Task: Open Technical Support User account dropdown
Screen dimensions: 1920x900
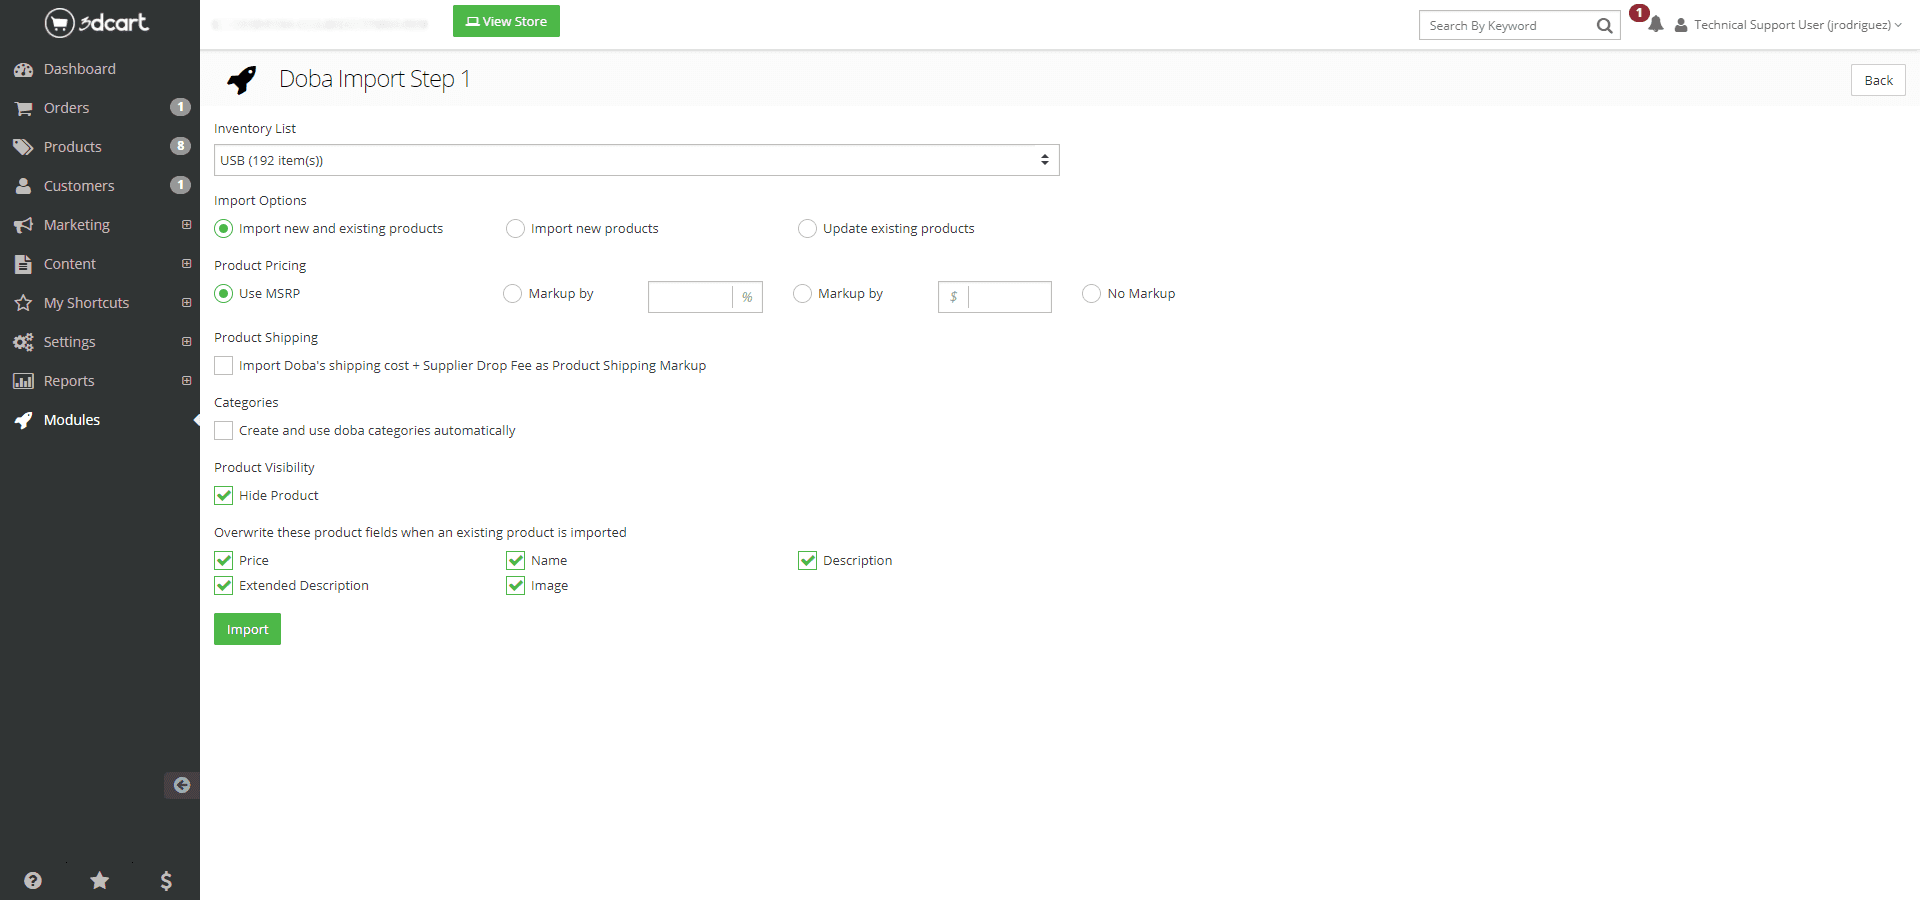Action: pos(1789,25)
